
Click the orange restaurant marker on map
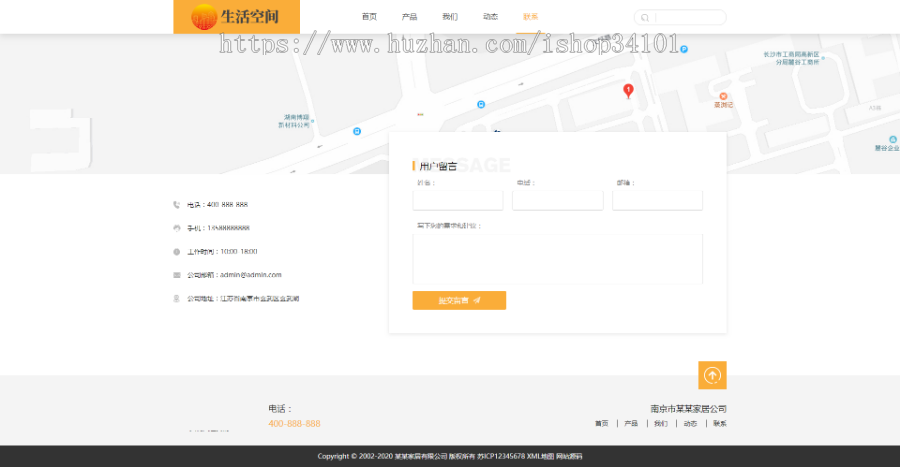click(x=723, y=96)
